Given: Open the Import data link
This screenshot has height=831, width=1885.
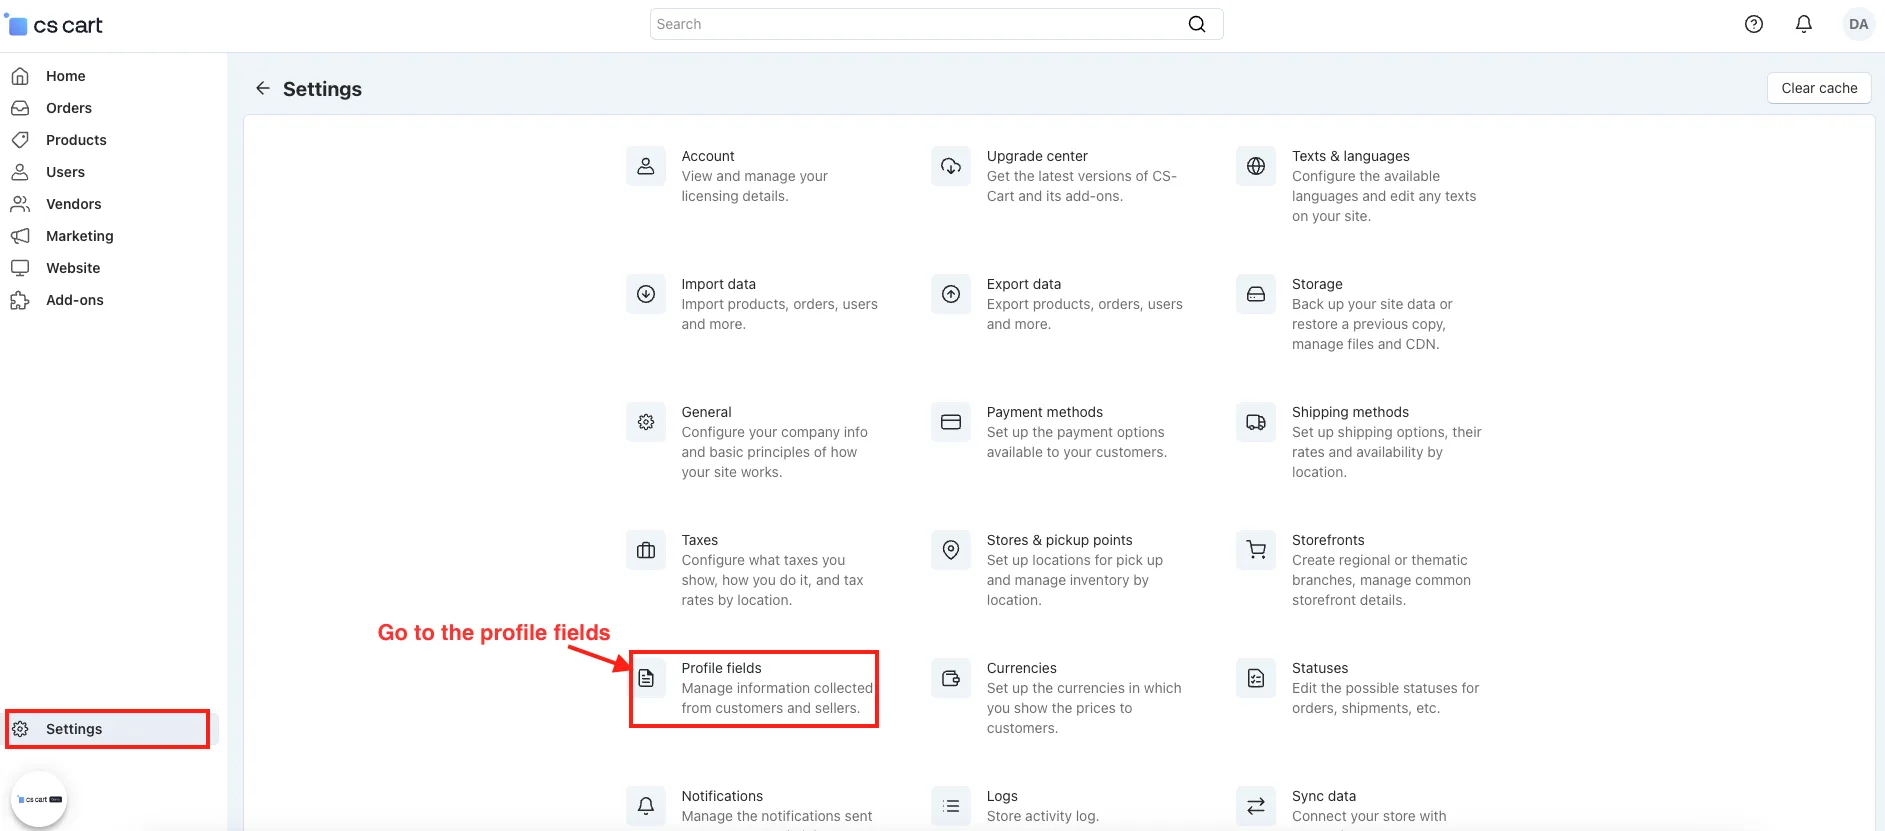Looking at the screenshot, I should point(719,284).
